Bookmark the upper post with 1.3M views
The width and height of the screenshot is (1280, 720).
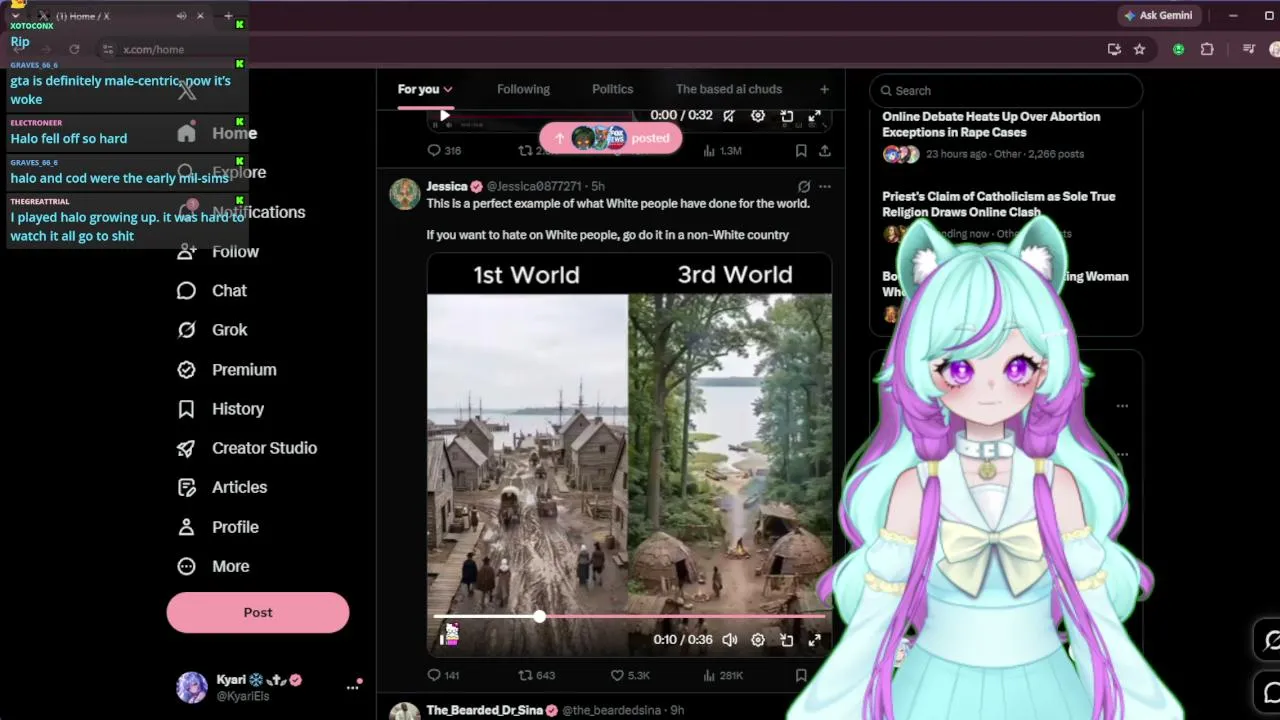coord(801,151)
